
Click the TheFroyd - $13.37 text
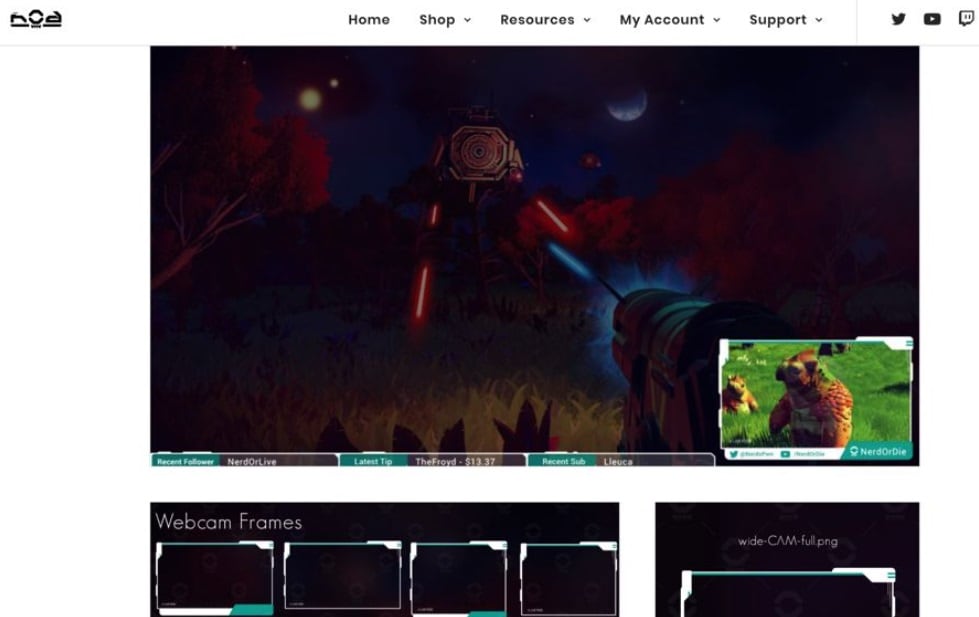point(455,462)
